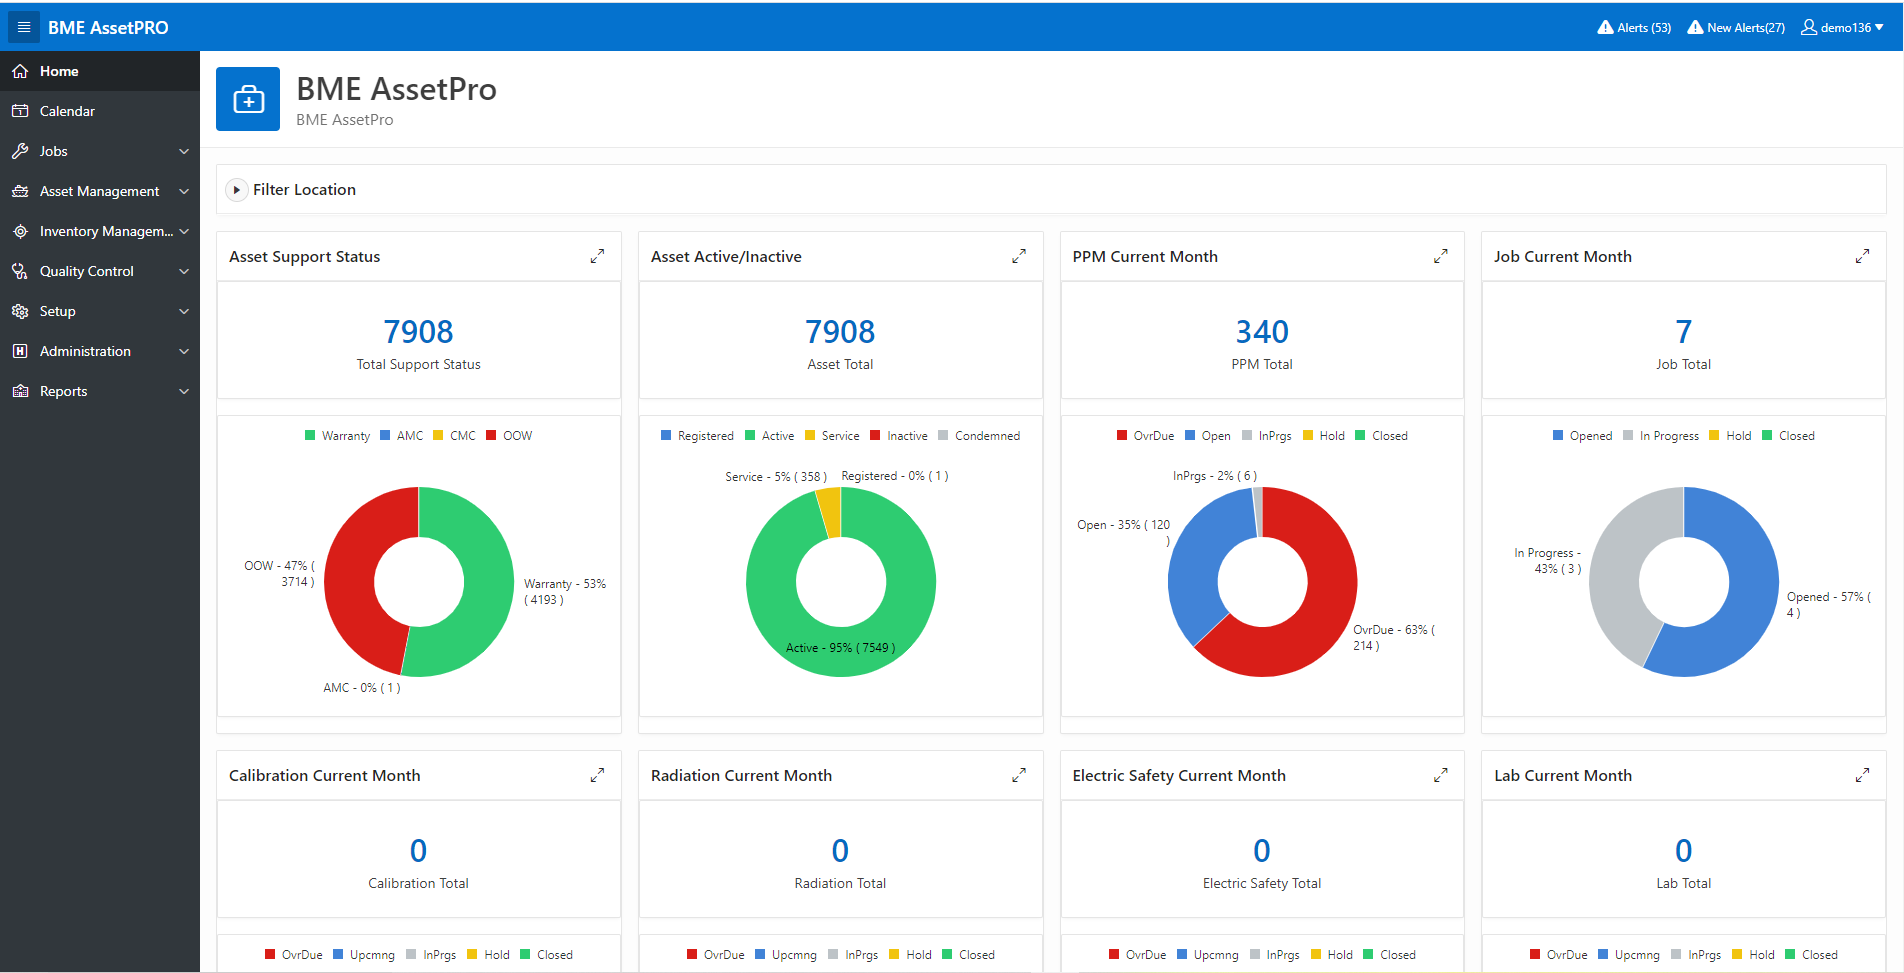Screen dimensions: 1904x973
Task: Maximize the Asset Support Status card
Action: coord(597,256)
